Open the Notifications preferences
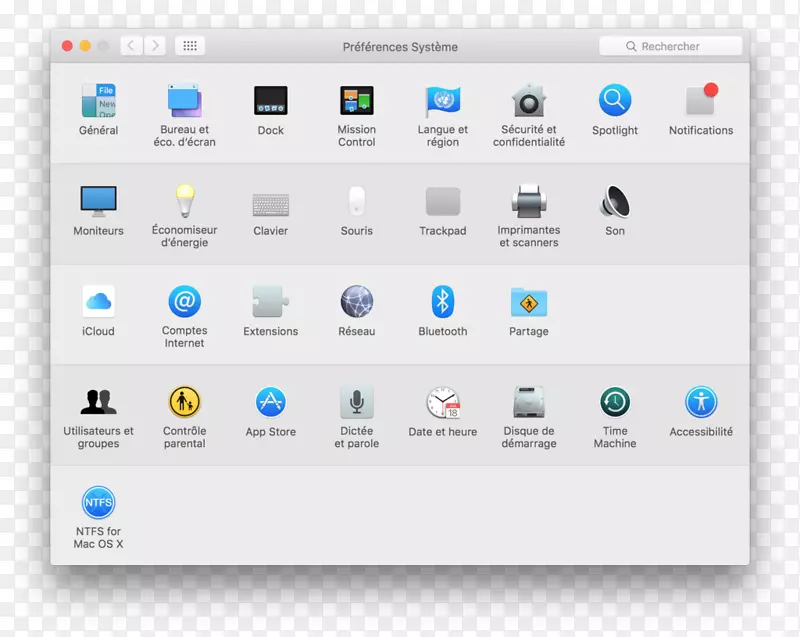Screen dimensions: 800x637 (x=700, y=102)
